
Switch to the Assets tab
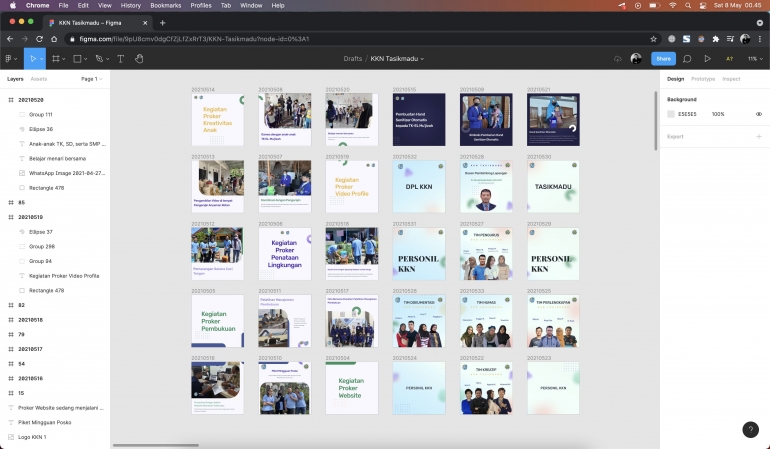39,79
